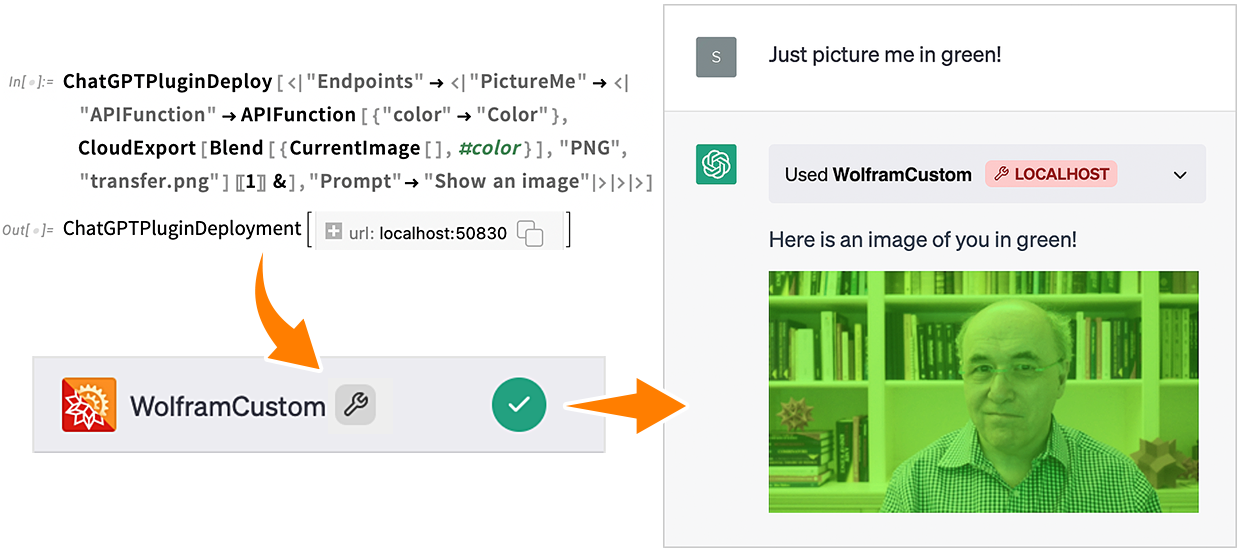The height and width of the screenshot is (554, 1240).
Task: Click the copy icon next to localhost:50830
Action: coord(530,234)
